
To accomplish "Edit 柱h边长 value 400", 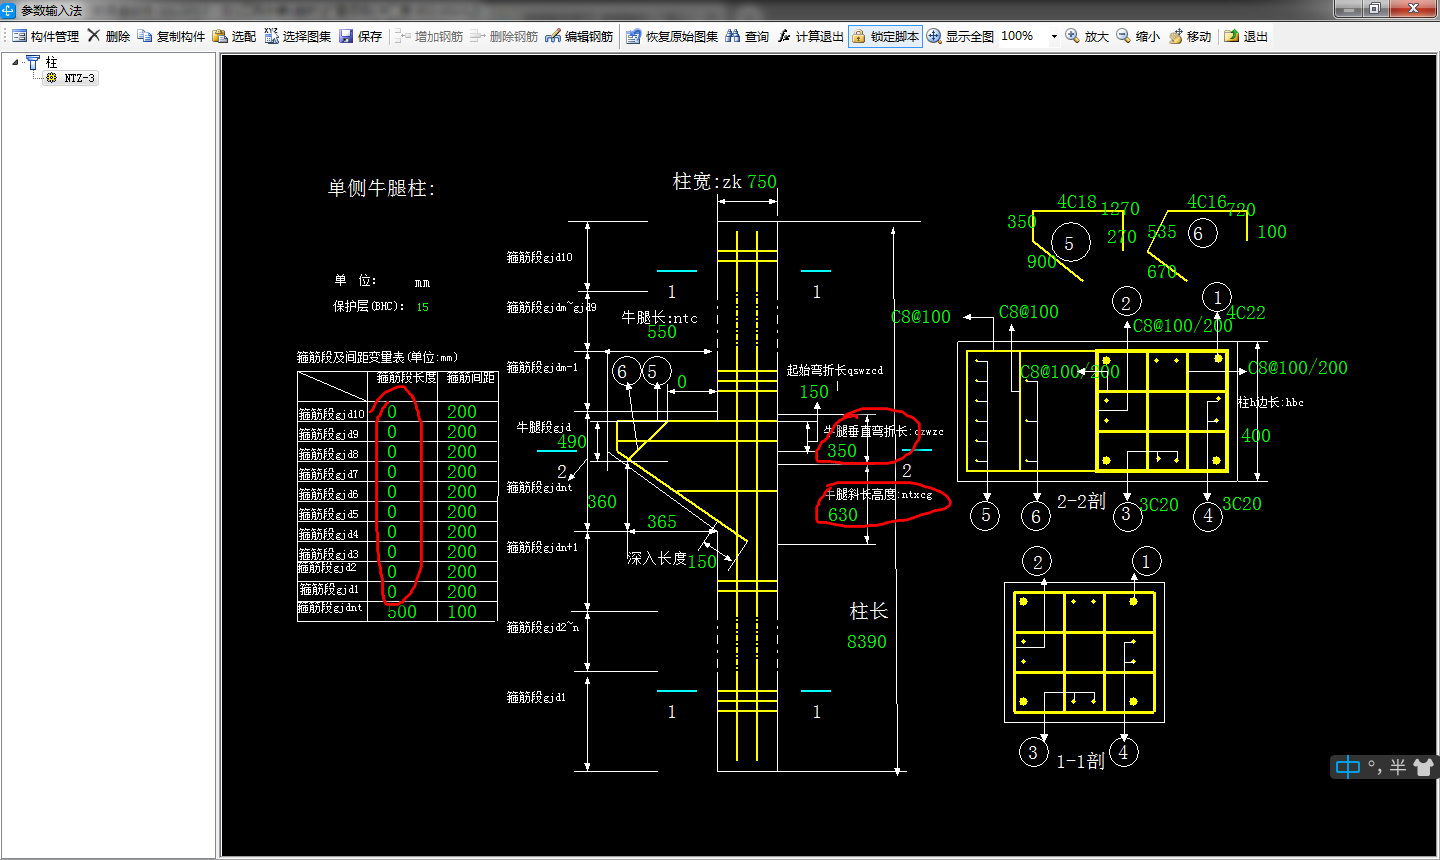I will [x=1256, y=436].
